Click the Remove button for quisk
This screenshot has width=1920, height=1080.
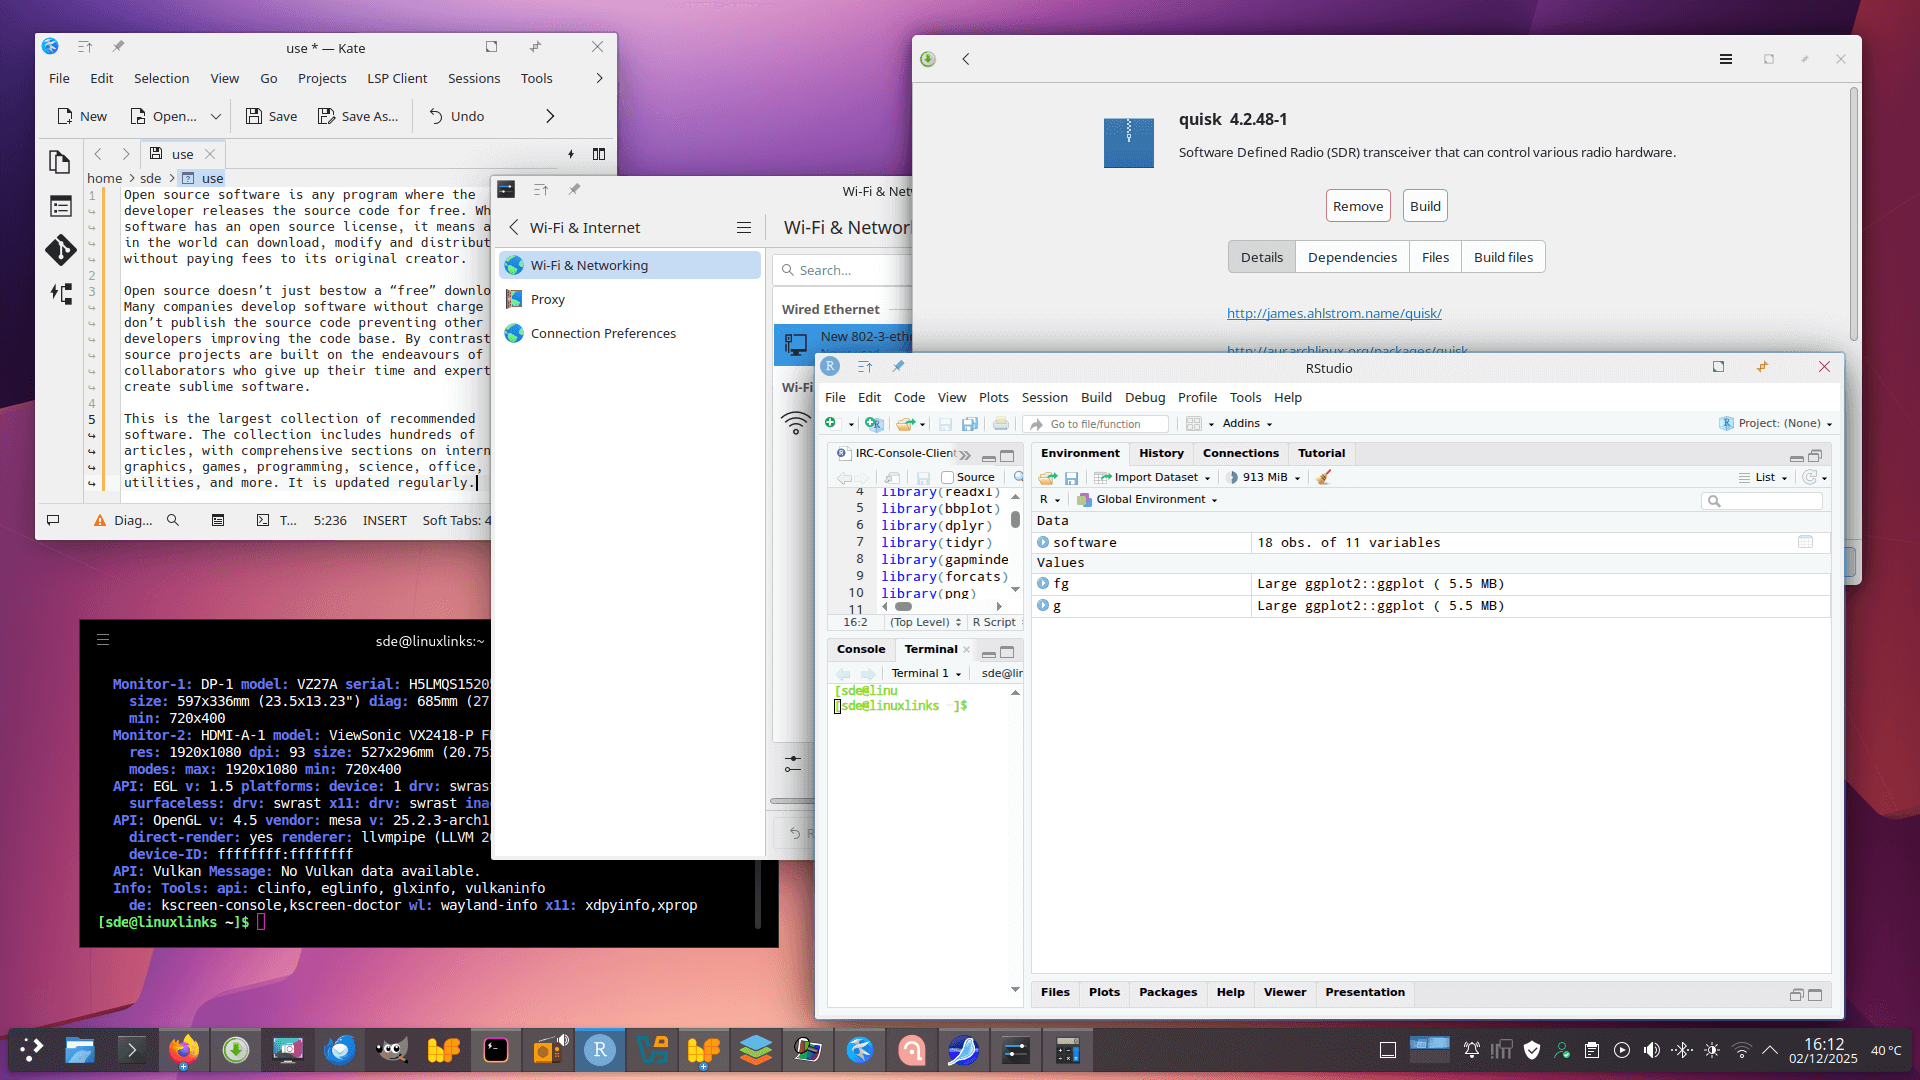(1357, 206)
